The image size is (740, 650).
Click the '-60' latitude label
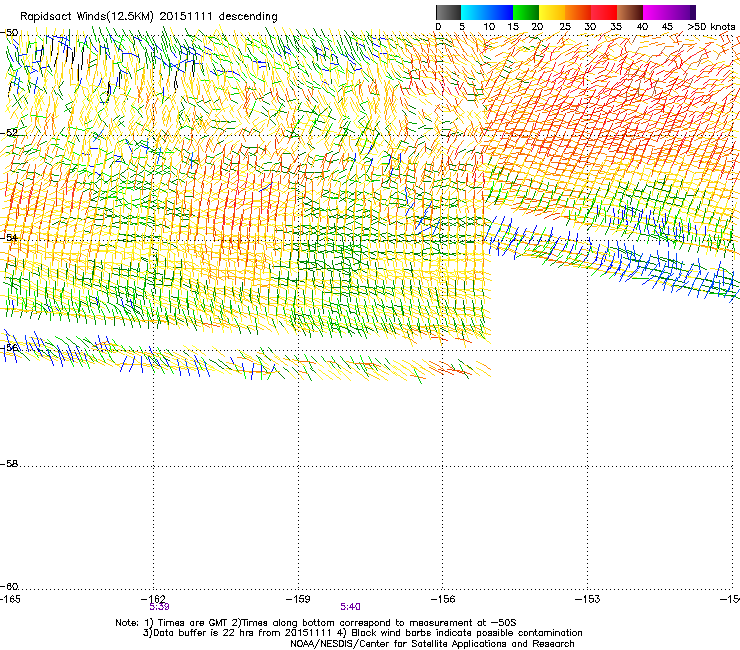(9, 586)
